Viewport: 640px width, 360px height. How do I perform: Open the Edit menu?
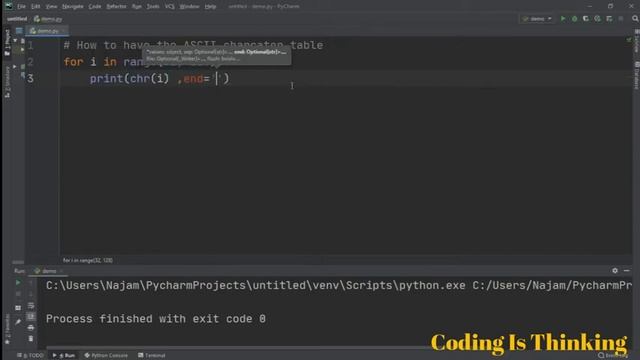pyautogui.click(x=36, y=7)
